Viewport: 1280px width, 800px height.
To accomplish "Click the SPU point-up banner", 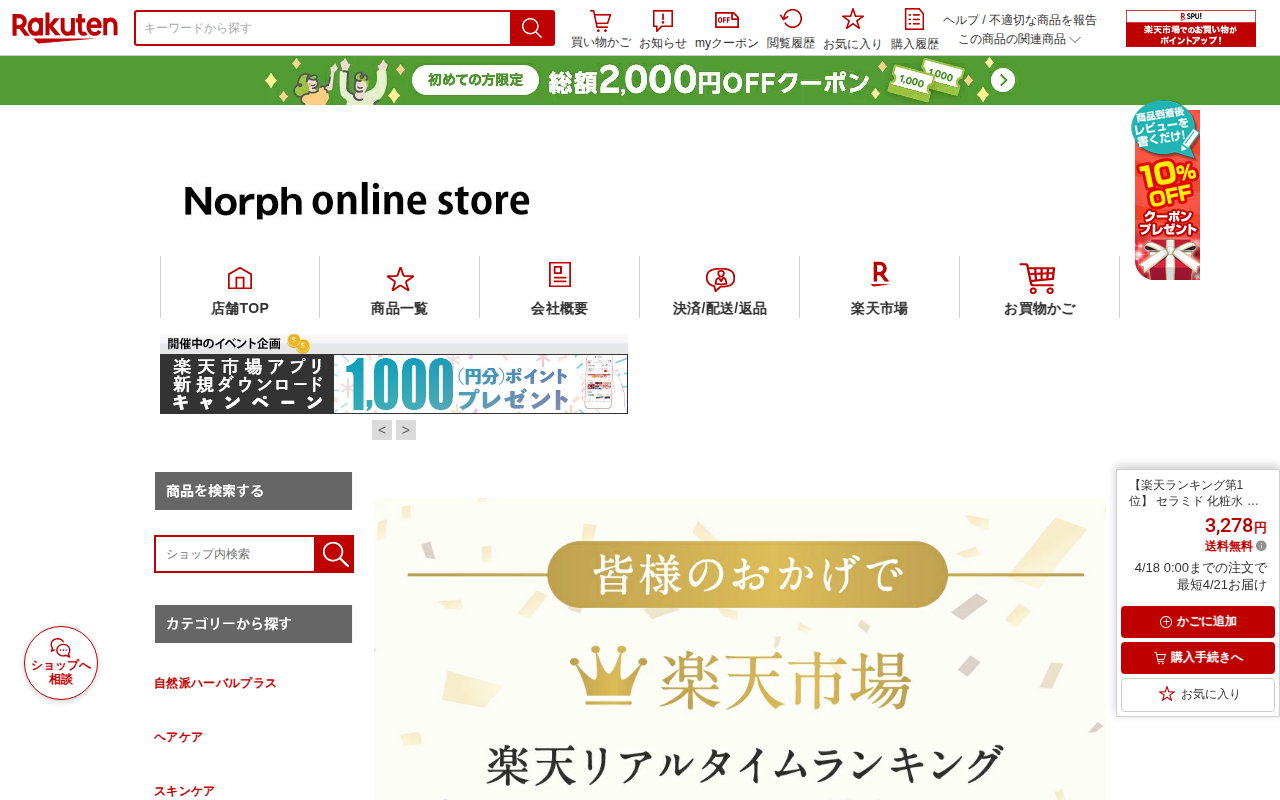I will (x=1191, y=28).
